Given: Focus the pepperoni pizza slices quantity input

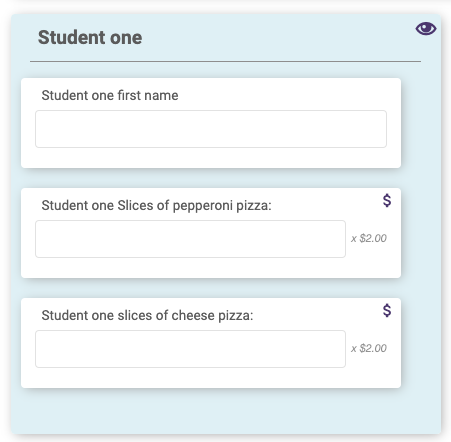Looking at the screenshot, I should pos(190,239).
